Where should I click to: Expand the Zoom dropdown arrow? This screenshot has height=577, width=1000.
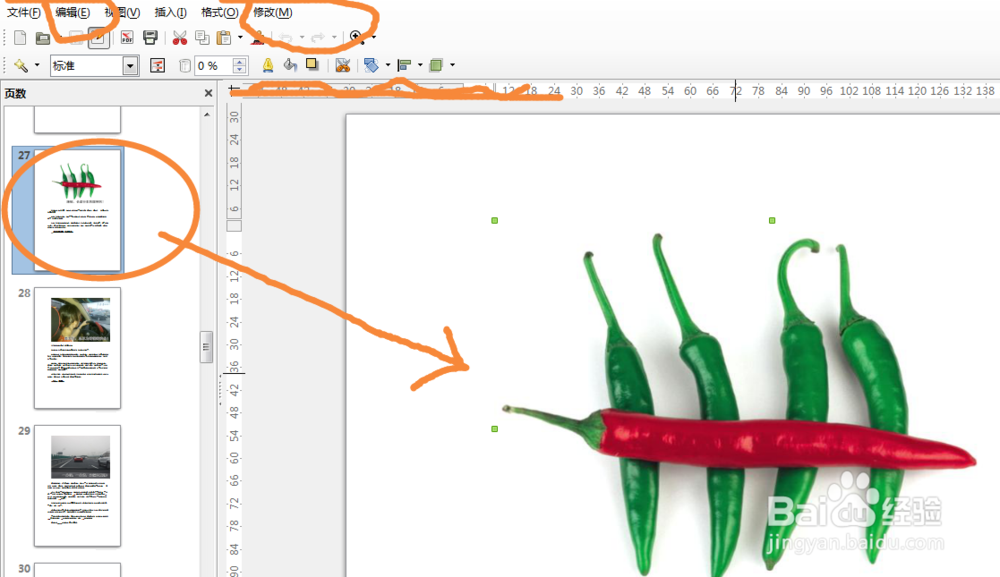click(374, 38)
